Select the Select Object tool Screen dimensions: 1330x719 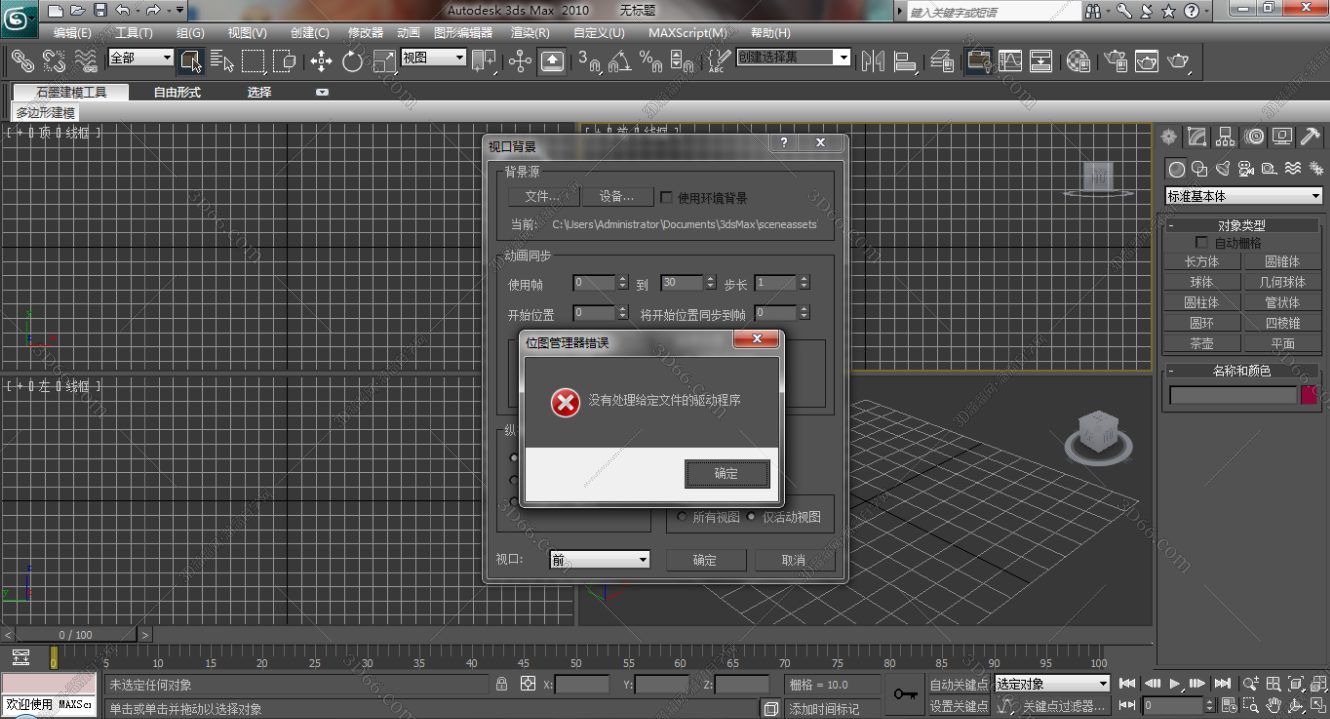pyautogui.click(x=190, y=61)
